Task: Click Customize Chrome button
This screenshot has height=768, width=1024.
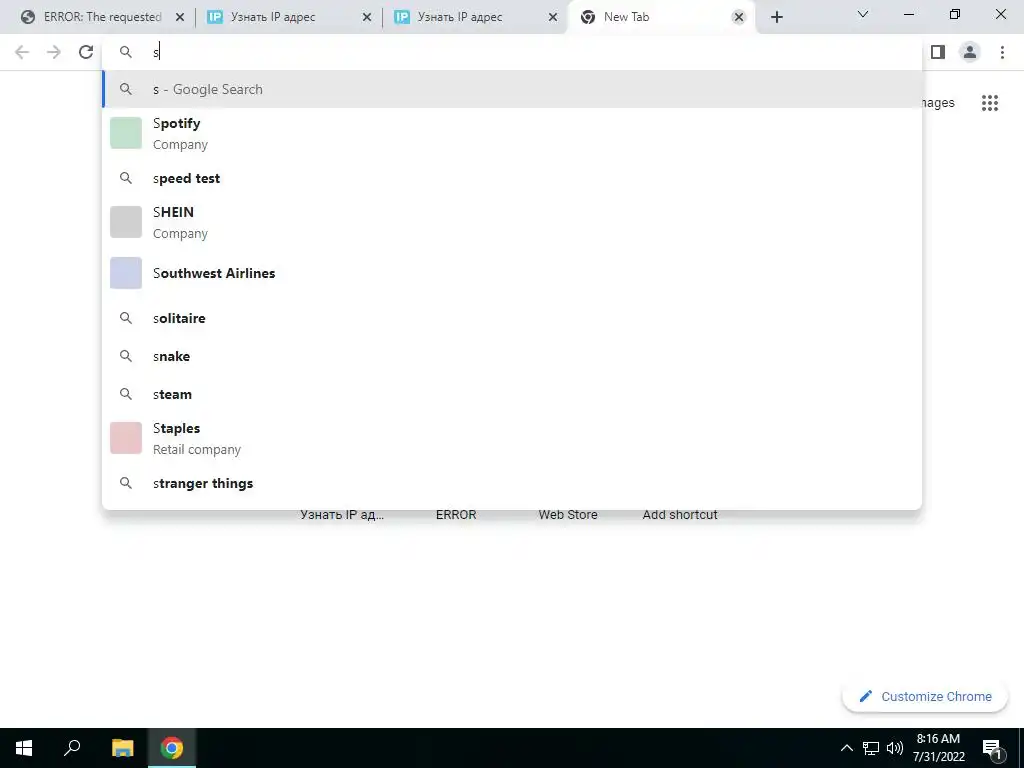Action: (x=925, y=697)
